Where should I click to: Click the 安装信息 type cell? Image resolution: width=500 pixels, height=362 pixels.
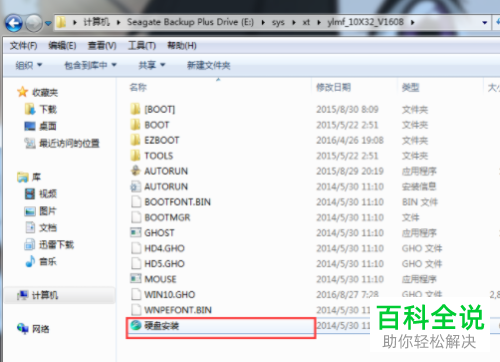419,186
